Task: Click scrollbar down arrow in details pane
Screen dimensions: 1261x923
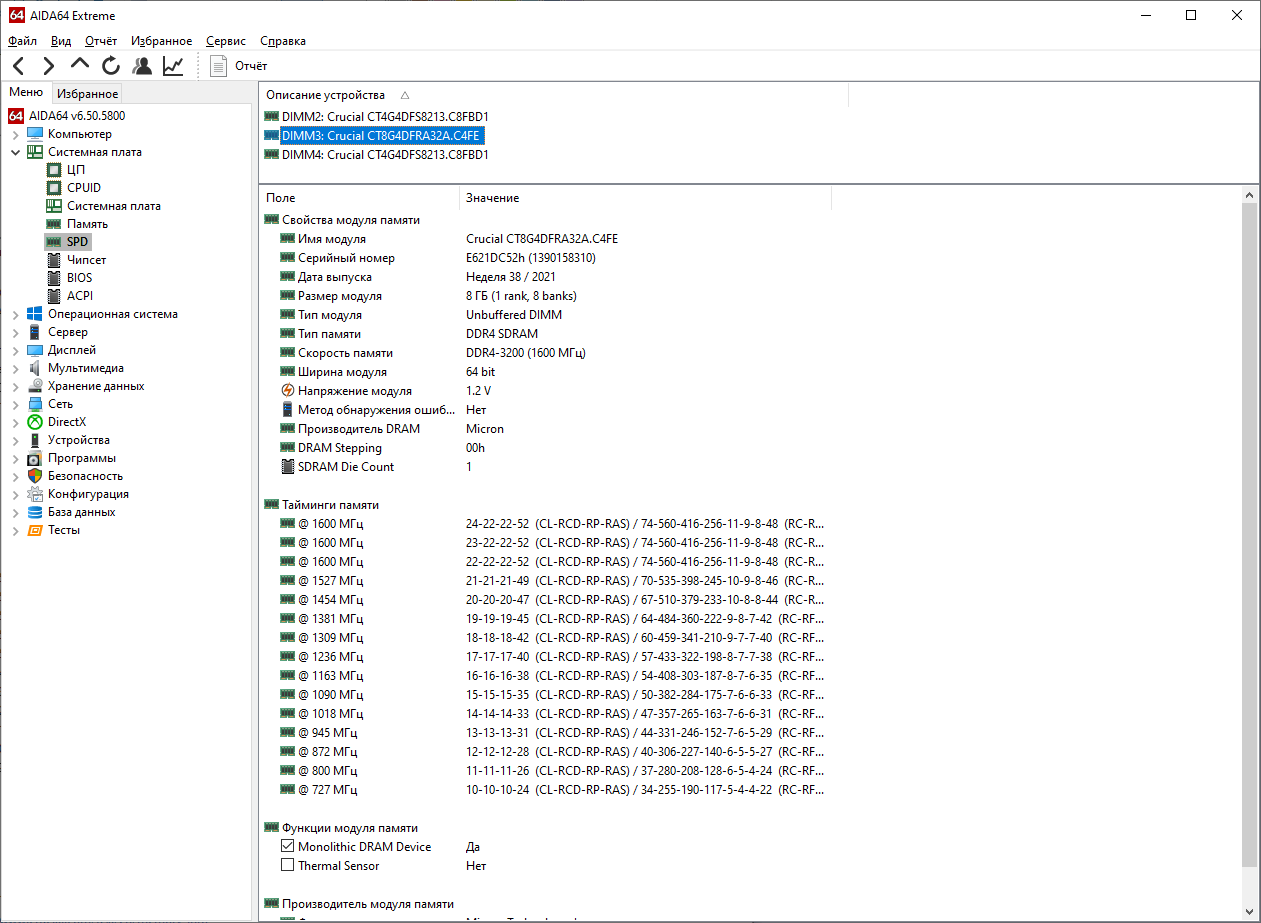Action: (x=1250, y=912)
